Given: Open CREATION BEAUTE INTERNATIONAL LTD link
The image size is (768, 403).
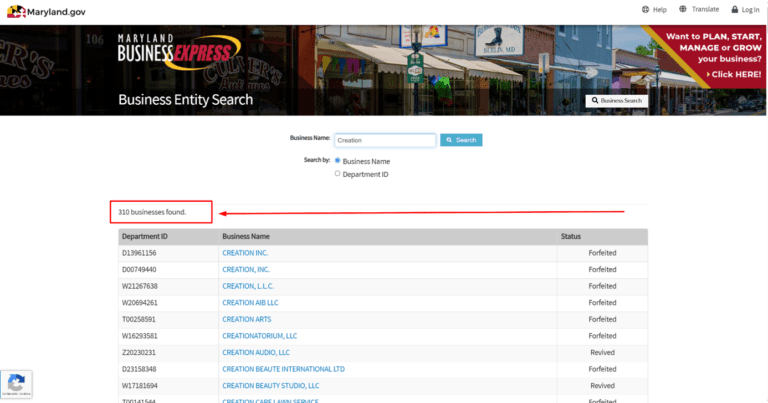Looking at the screenshot, I should [284, 369].
